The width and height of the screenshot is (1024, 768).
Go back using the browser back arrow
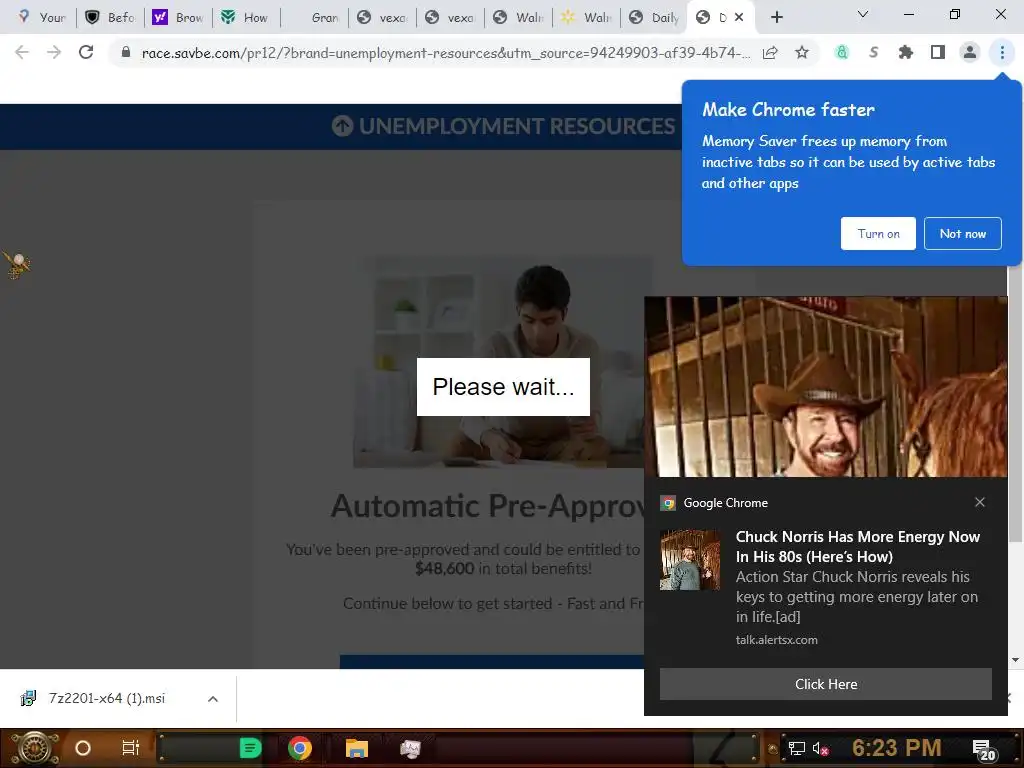(x=22, y=52)
